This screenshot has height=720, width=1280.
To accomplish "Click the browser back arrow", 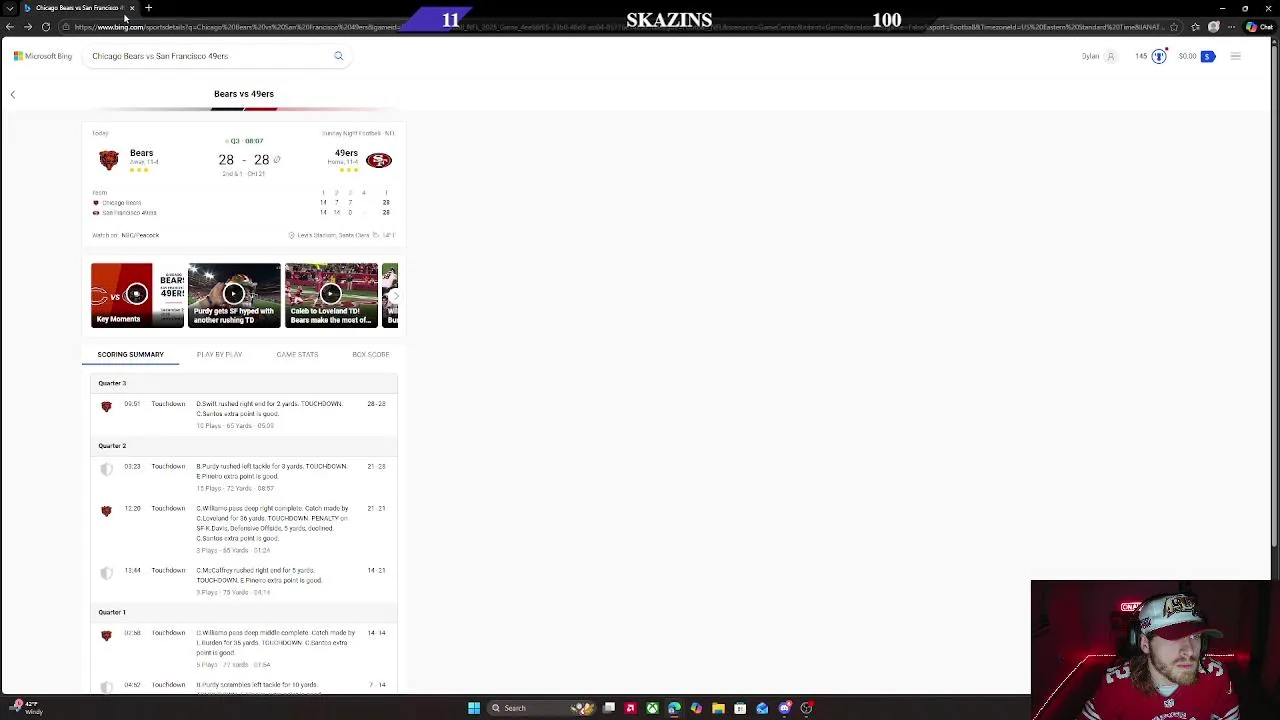I will [10, 27].
